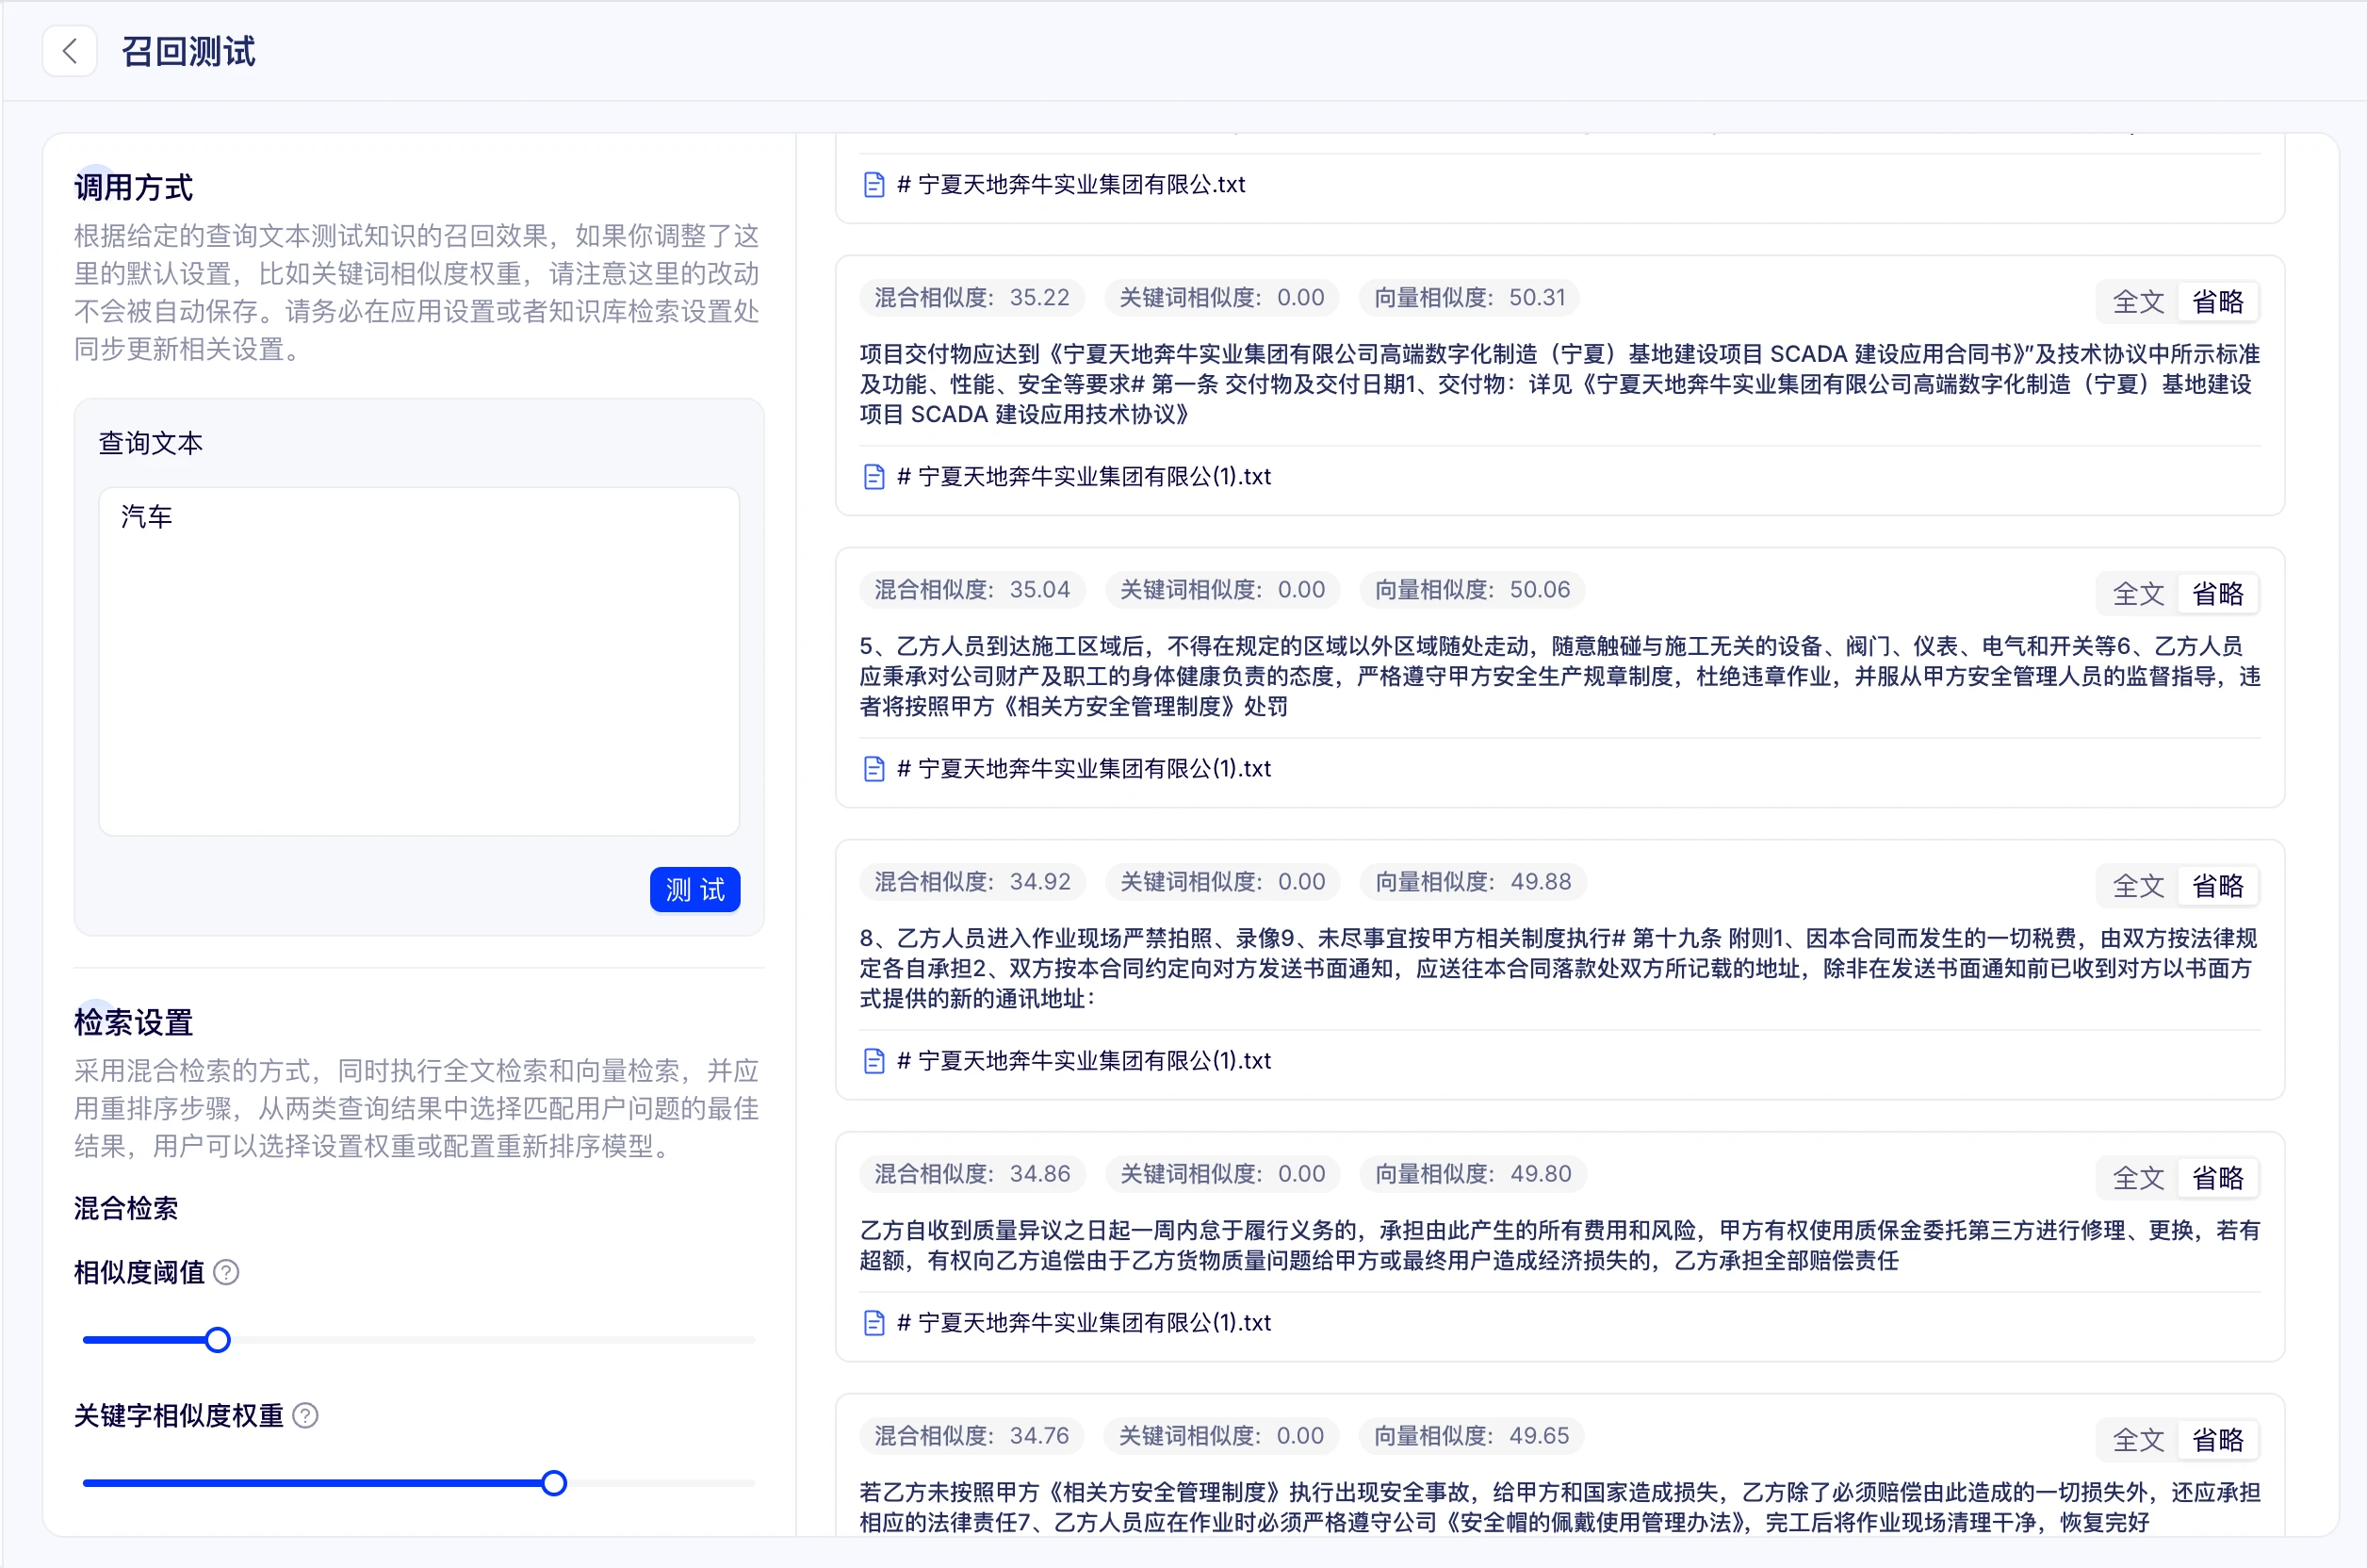Click the file icon in the 34.86 result card
Viewport: 2367px width, 1568px height.
tap(874, 1323)
